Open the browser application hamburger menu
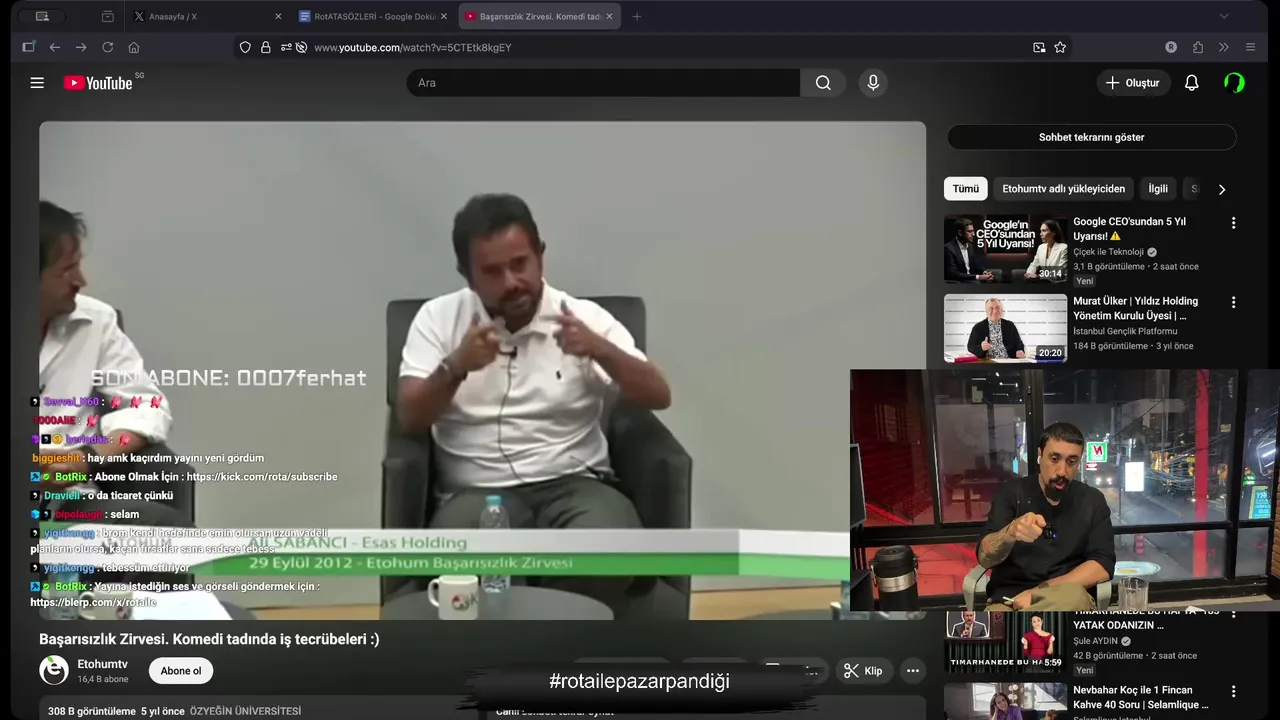1280x720 pixels. tap(1250, 47)
